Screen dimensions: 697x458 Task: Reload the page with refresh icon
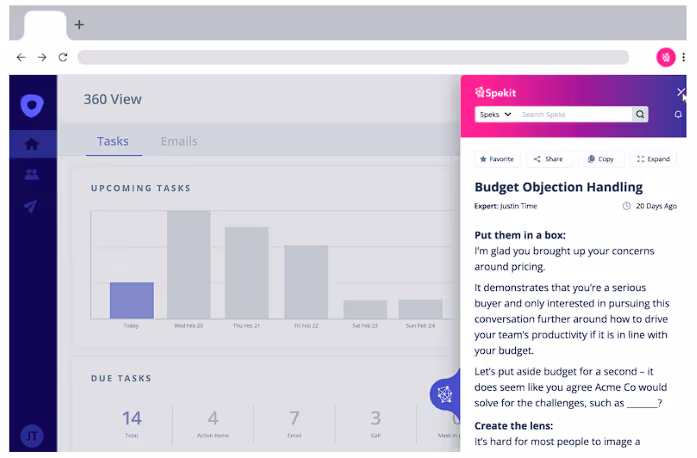pos(63,57)
